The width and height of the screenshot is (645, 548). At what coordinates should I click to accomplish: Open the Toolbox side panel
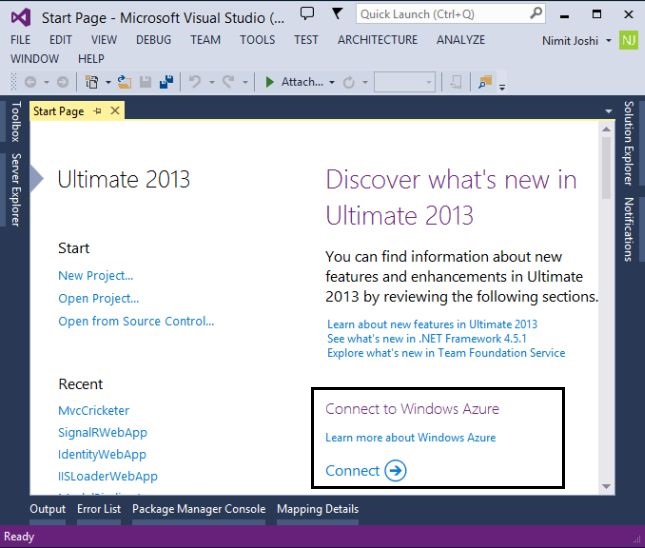pyautogui.click(x=16, y=122)
